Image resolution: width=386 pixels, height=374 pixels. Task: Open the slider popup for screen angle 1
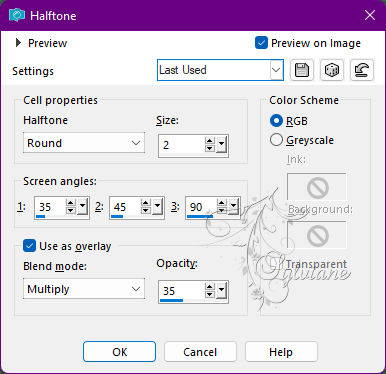(82, 207)
